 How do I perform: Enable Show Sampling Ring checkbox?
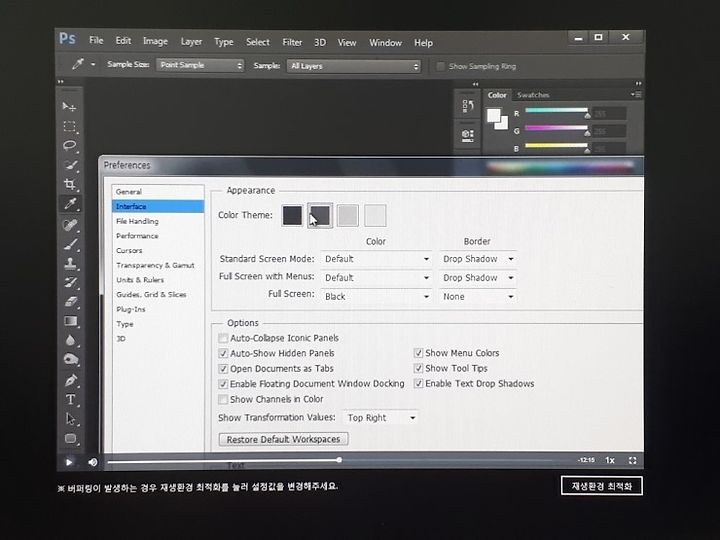(x=440, y=67)
